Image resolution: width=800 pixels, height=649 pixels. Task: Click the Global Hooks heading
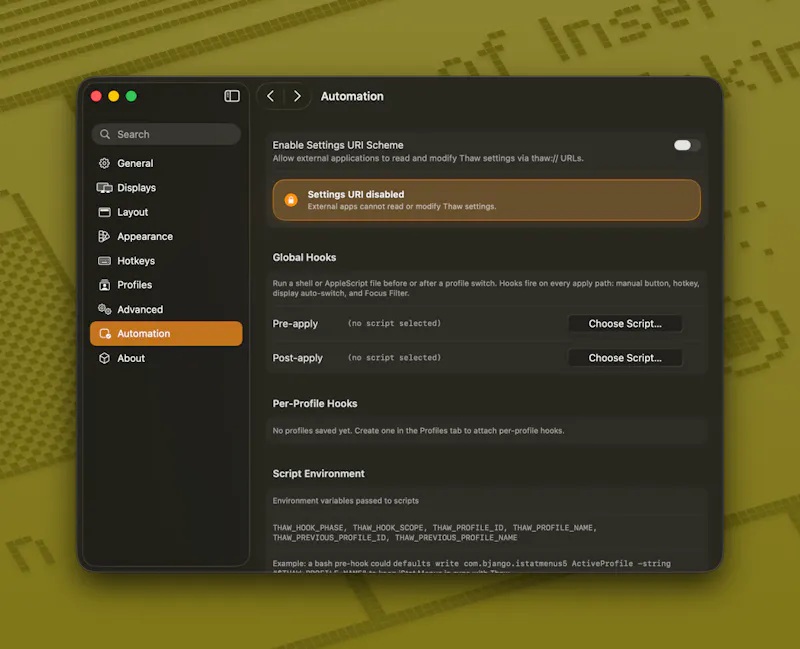click(304, 258)
